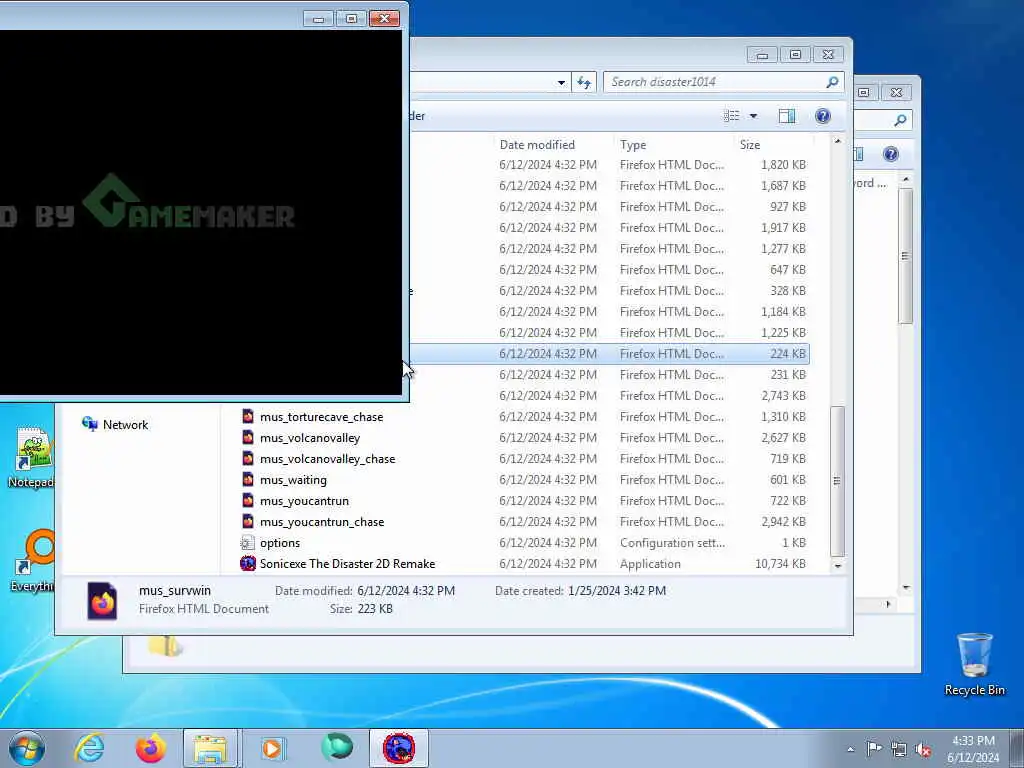Click the mus_survwin details pane icon
Viewport: 1024px width, 768px height.
(x=103, y=600)
